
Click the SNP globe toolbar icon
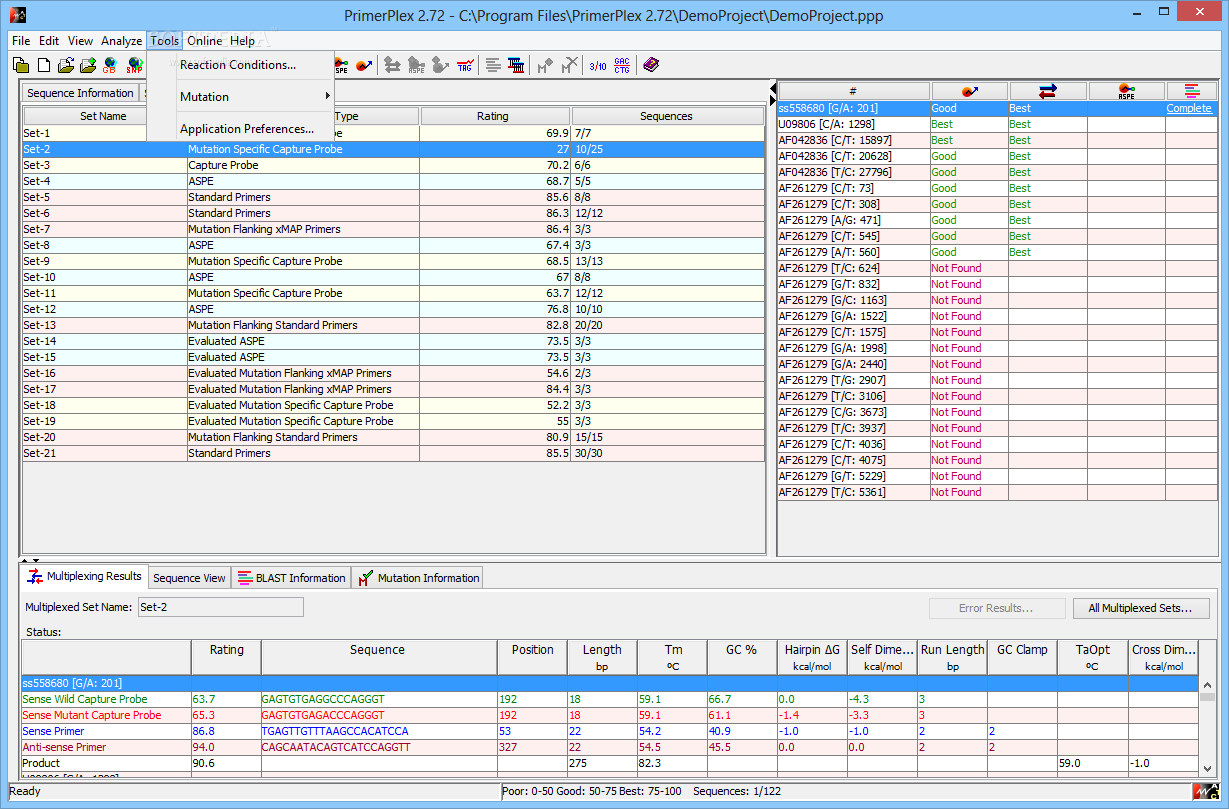134,66
